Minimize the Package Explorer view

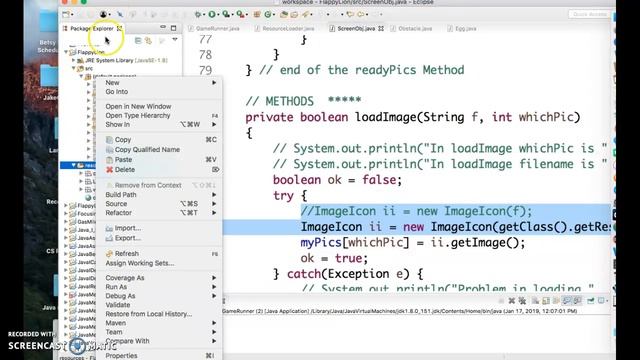tap(163, 27)
